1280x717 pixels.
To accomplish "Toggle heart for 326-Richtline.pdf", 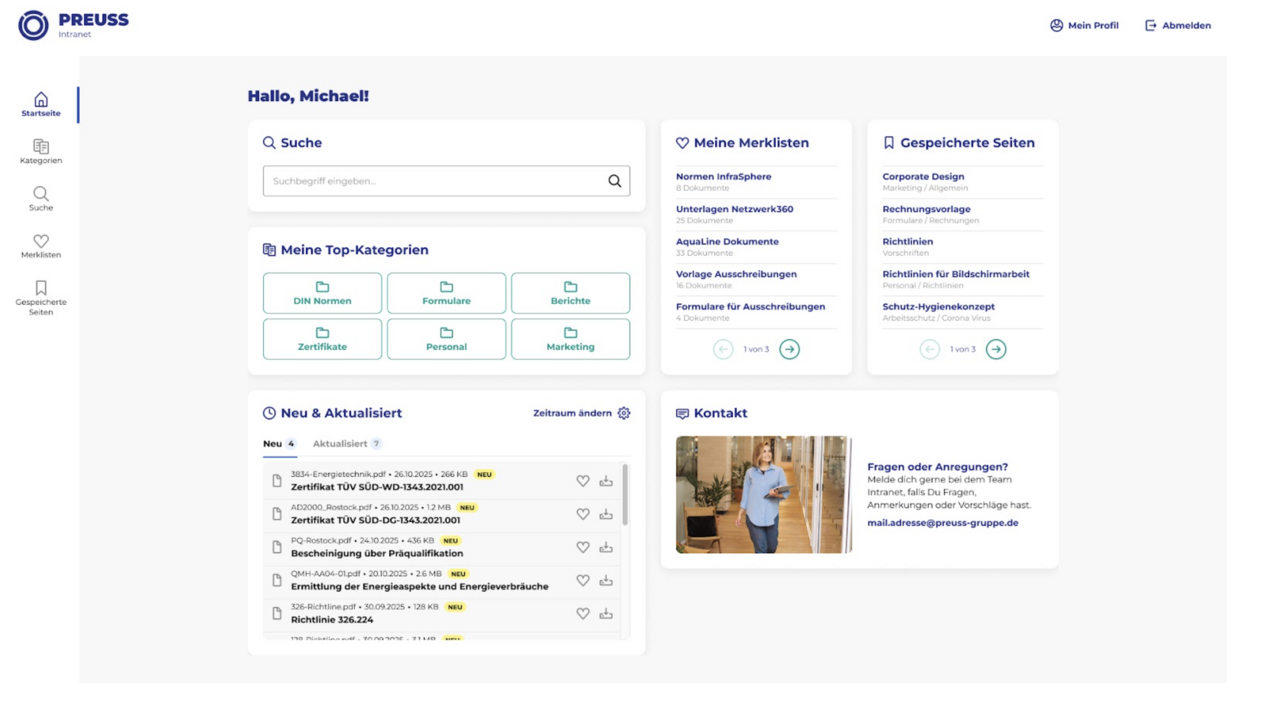I will 583,613.
